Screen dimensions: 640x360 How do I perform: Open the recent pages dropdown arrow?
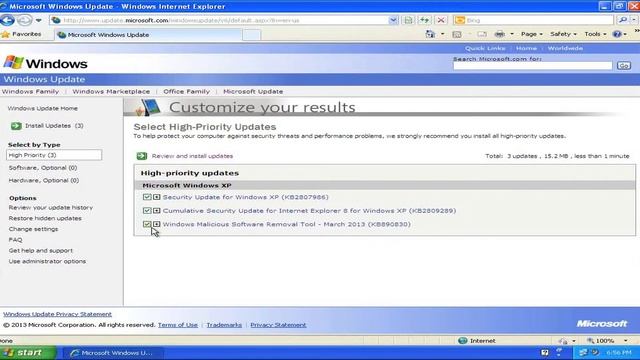[x=38, y=20]
